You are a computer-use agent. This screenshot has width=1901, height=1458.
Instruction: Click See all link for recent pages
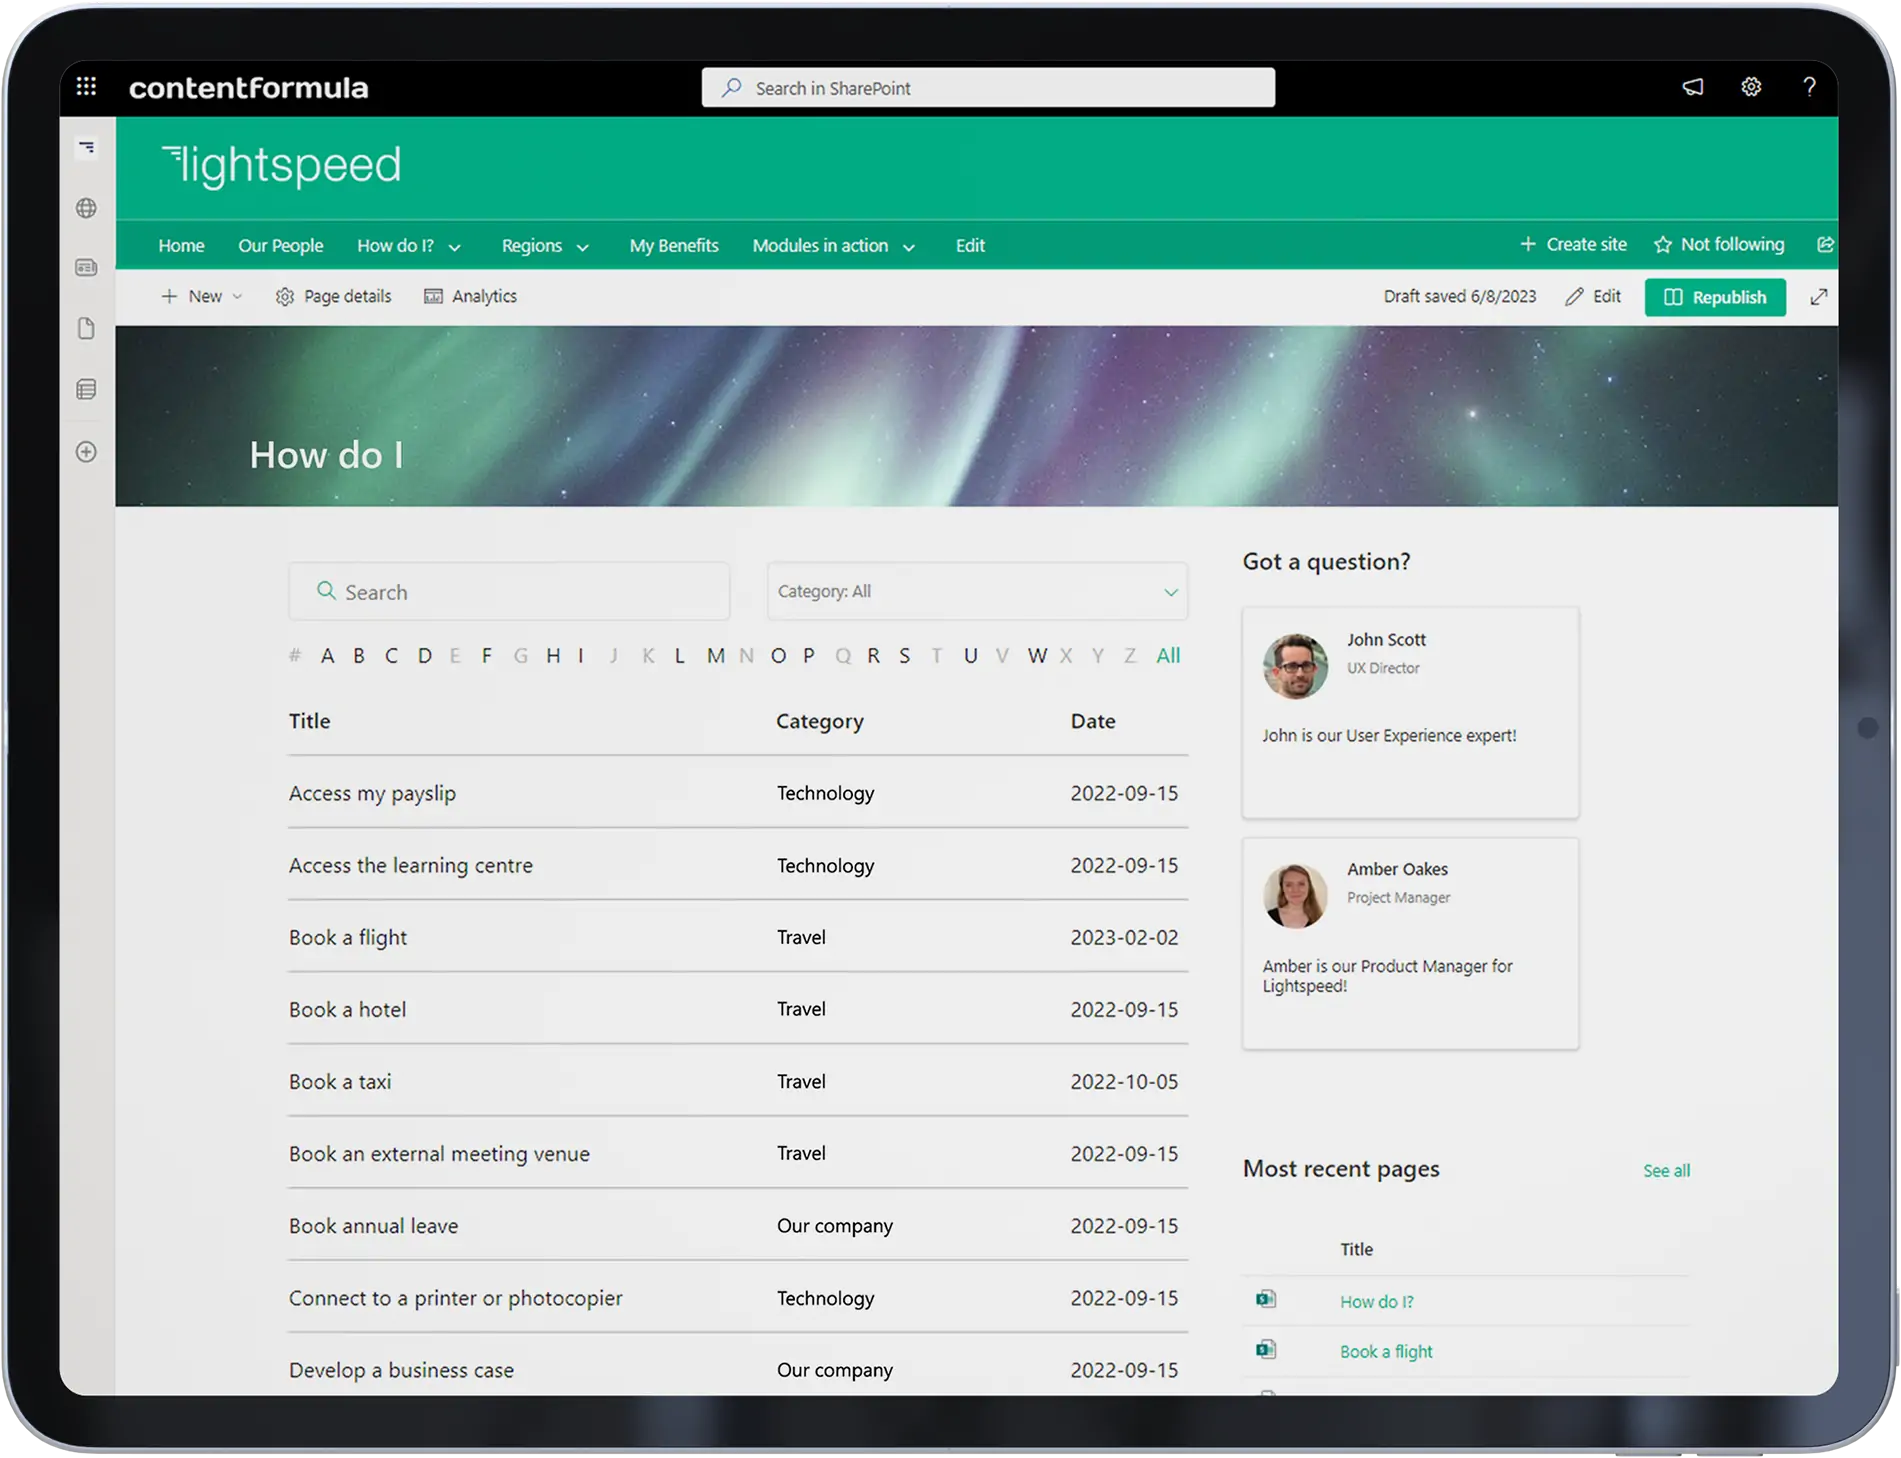click(x=1666, y=1171)
